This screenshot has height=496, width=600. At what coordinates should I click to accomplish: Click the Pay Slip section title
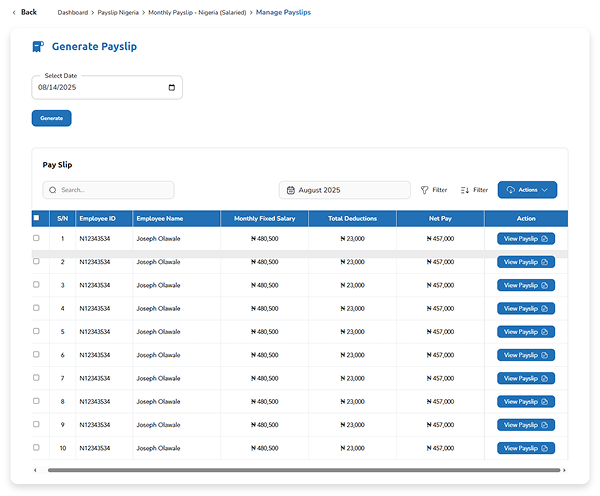57,165
